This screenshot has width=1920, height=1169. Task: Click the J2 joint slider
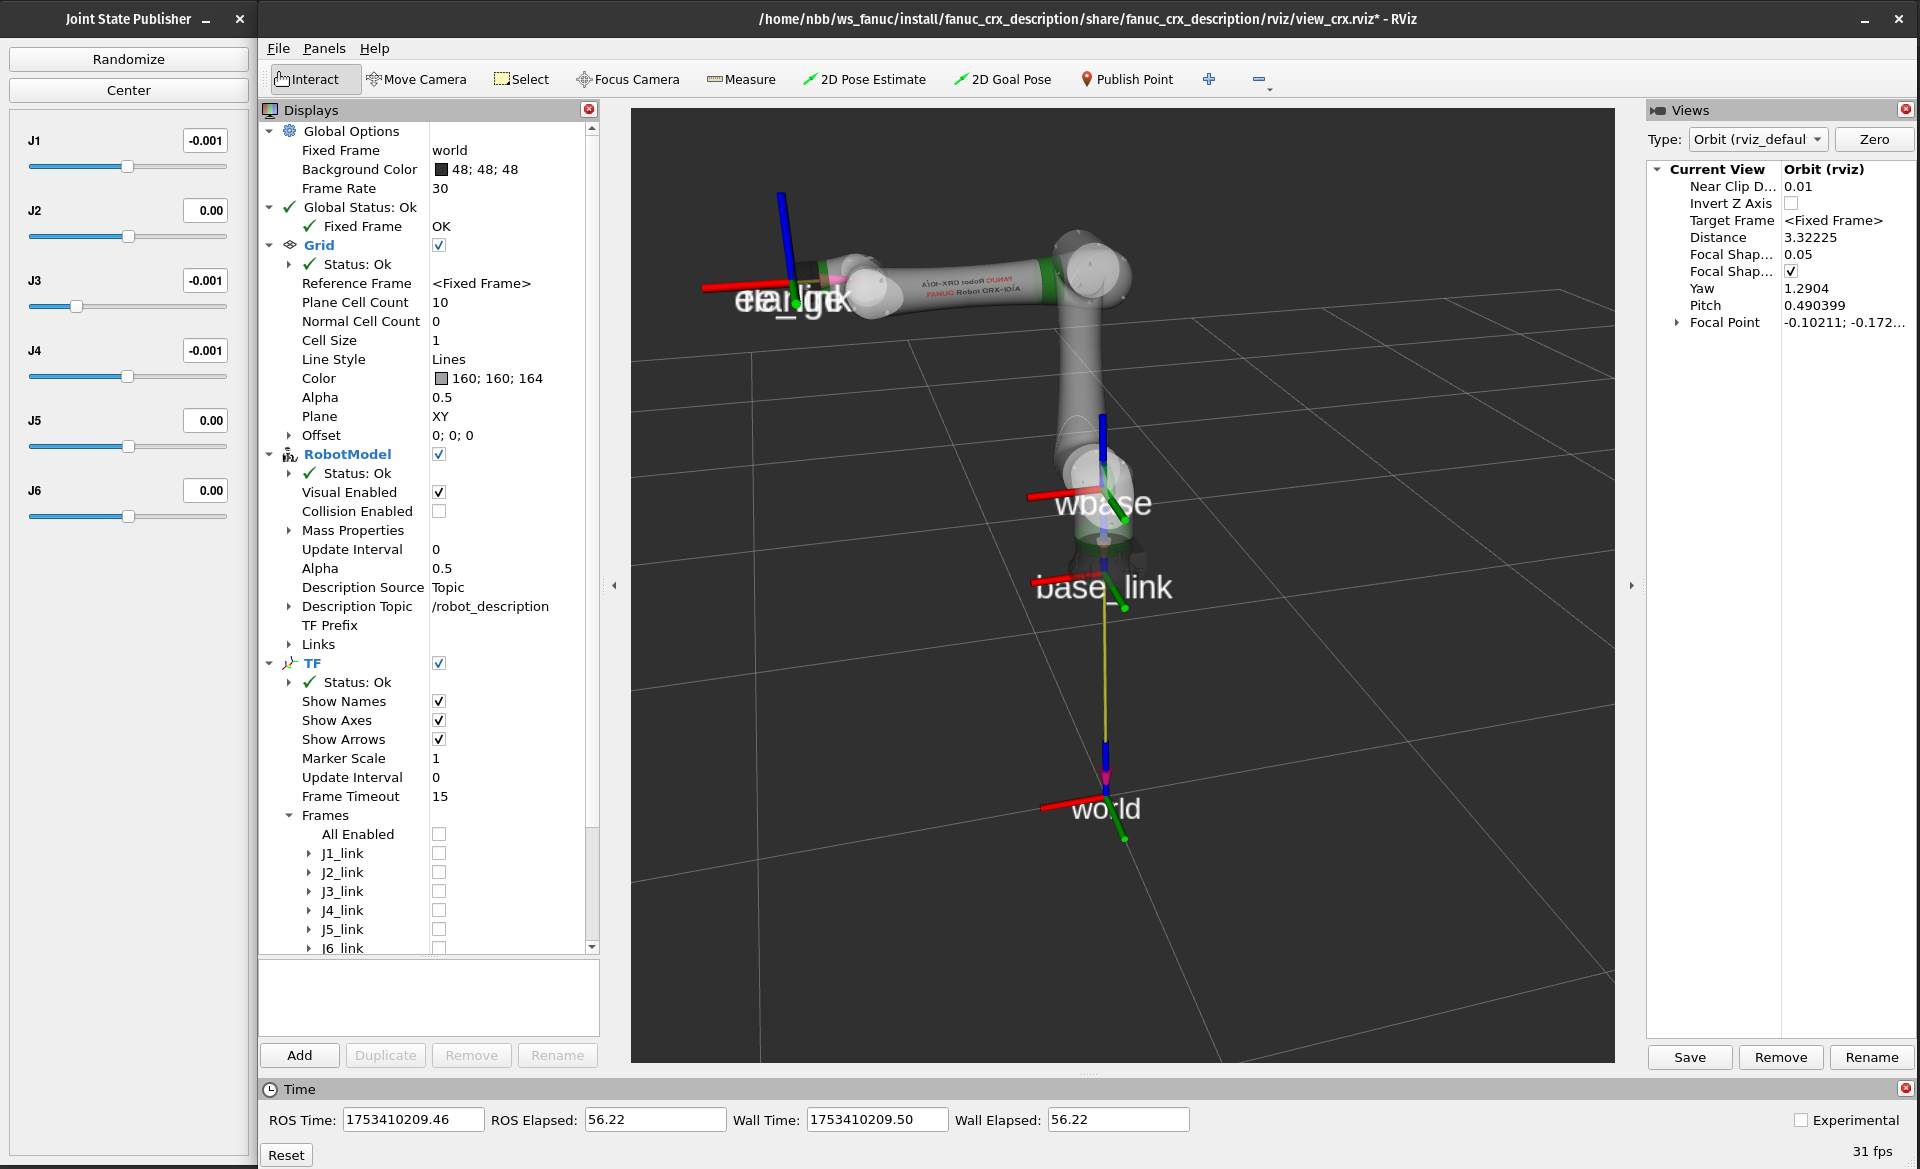(x=129, y=236)
